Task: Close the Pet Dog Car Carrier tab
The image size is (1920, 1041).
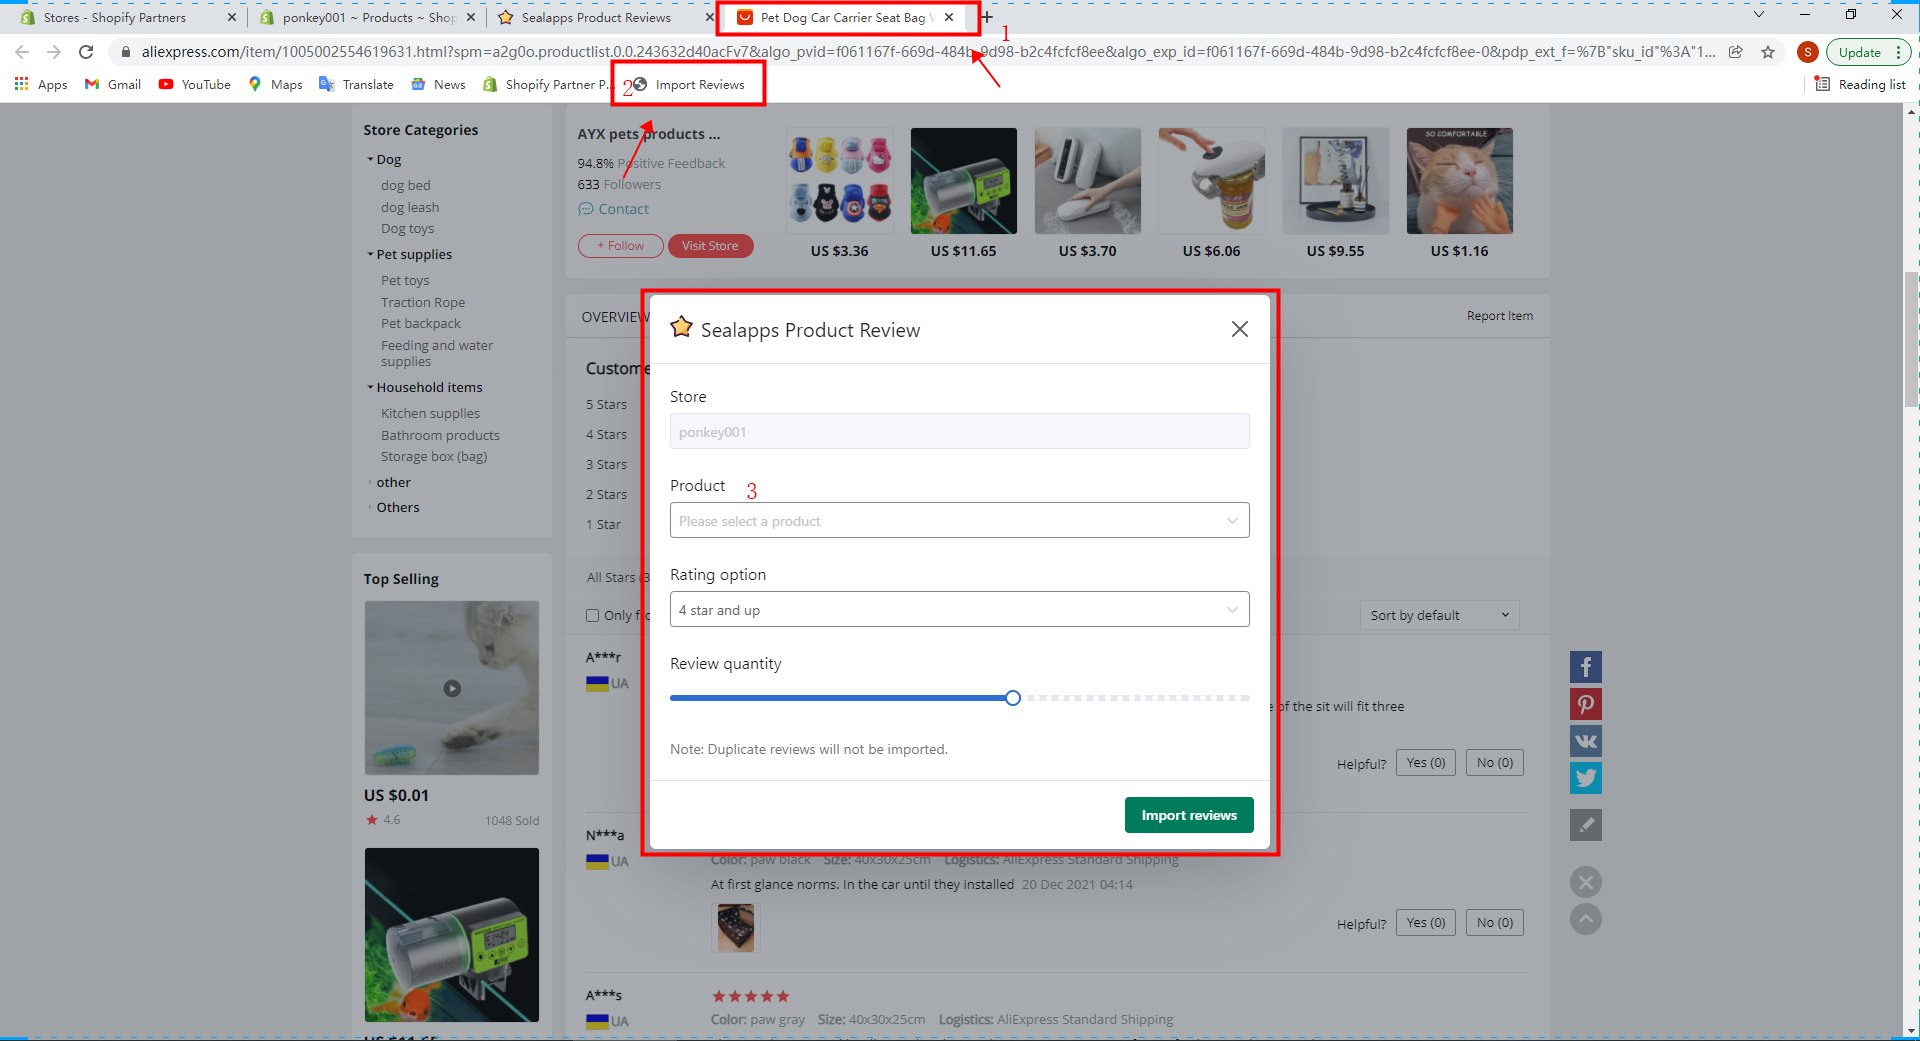Action: click(x=949, y=17)
